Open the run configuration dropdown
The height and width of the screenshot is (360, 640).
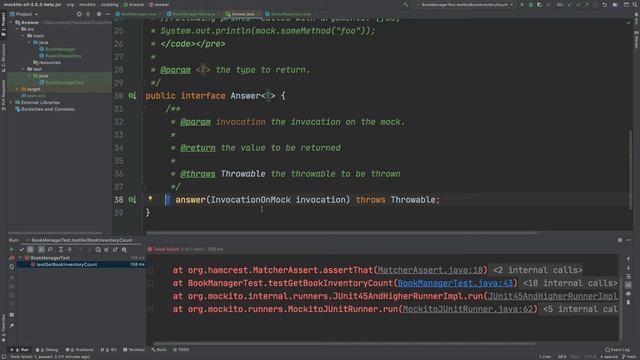466,4
